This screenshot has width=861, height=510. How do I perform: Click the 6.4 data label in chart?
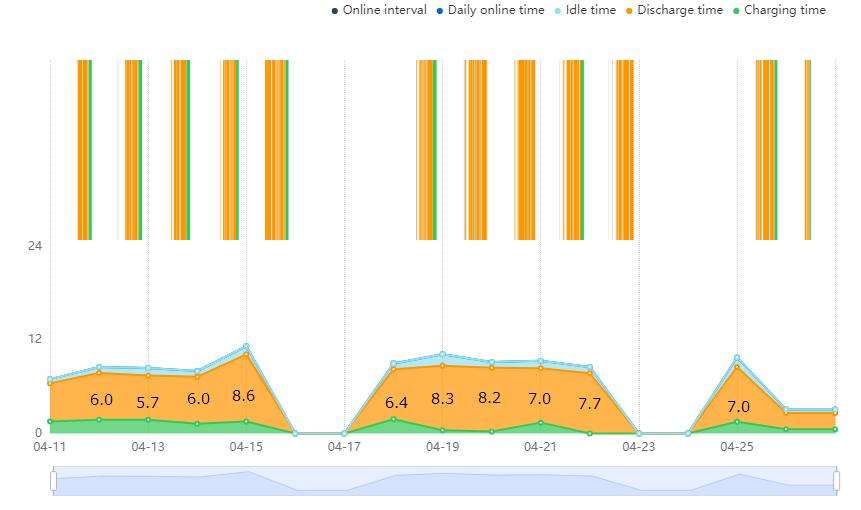pyautogui.click(x=396, y=403)
